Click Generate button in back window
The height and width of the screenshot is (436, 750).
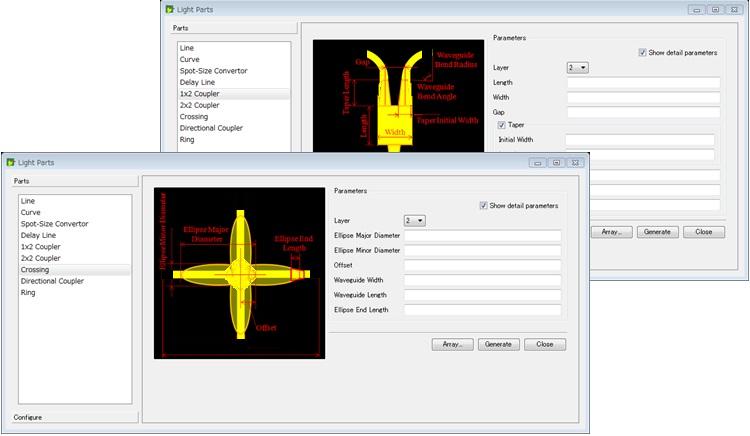pyautogui.click(x=658, y=232)
